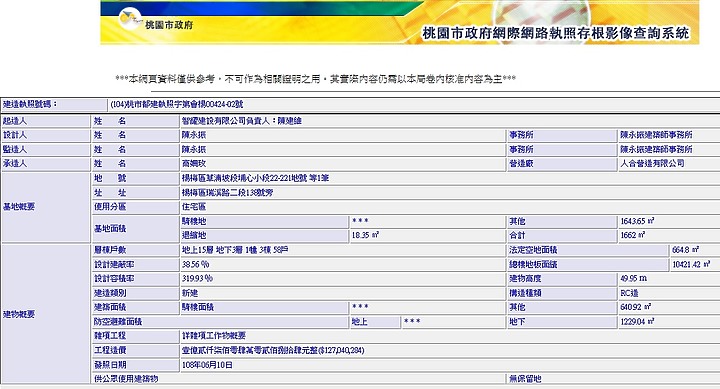The image size is (720, 389).
Task: Click the 退縮地 label cell
Action: (264, 236)
